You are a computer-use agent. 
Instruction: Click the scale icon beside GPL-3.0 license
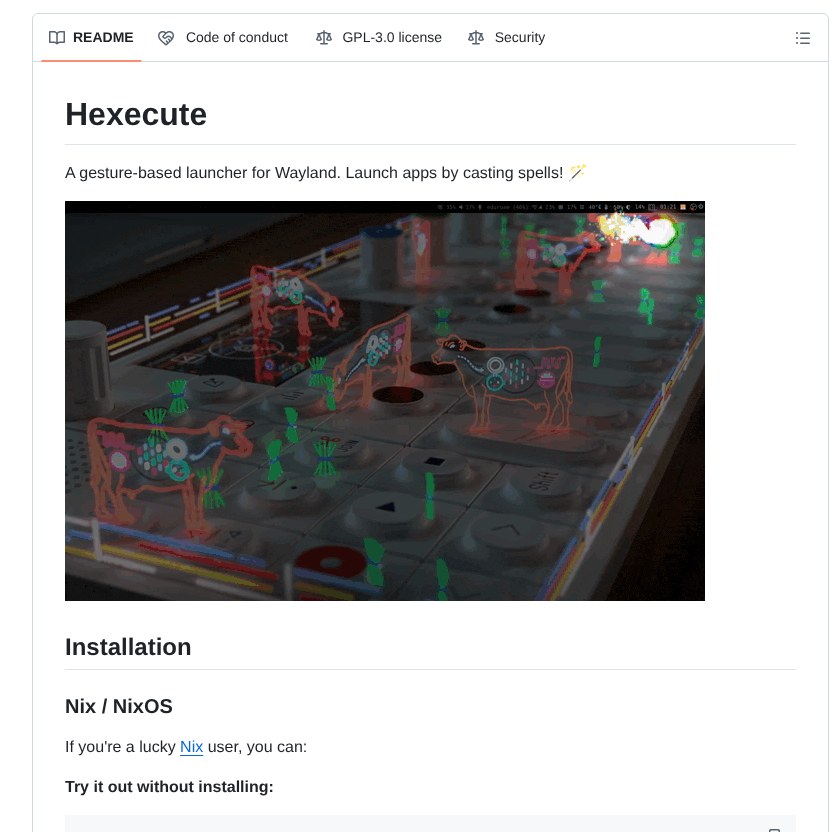point(323,38)
